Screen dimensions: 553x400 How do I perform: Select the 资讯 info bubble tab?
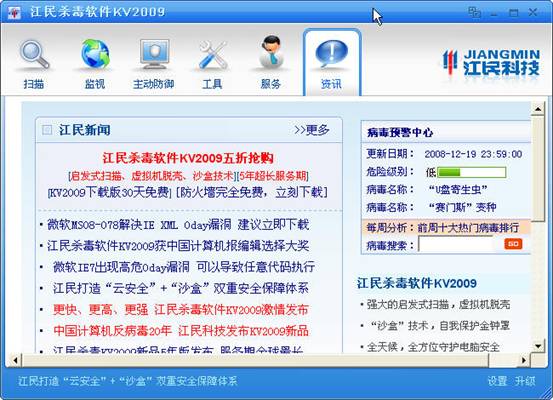point(332,63)
